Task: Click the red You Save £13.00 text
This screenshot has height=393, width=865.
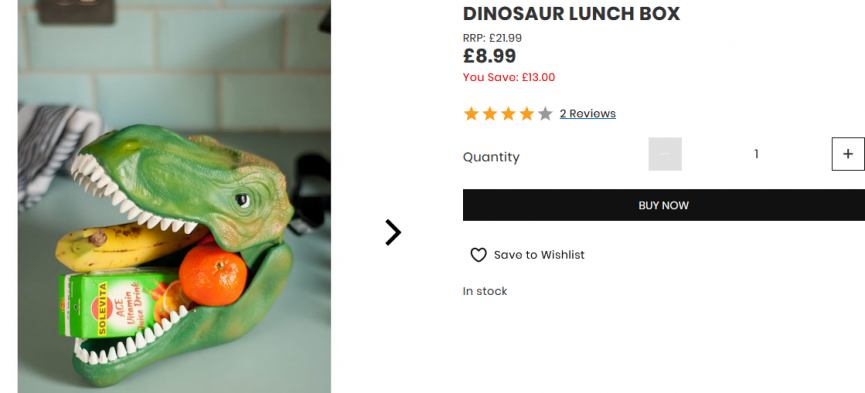Action: coord(509,77)
